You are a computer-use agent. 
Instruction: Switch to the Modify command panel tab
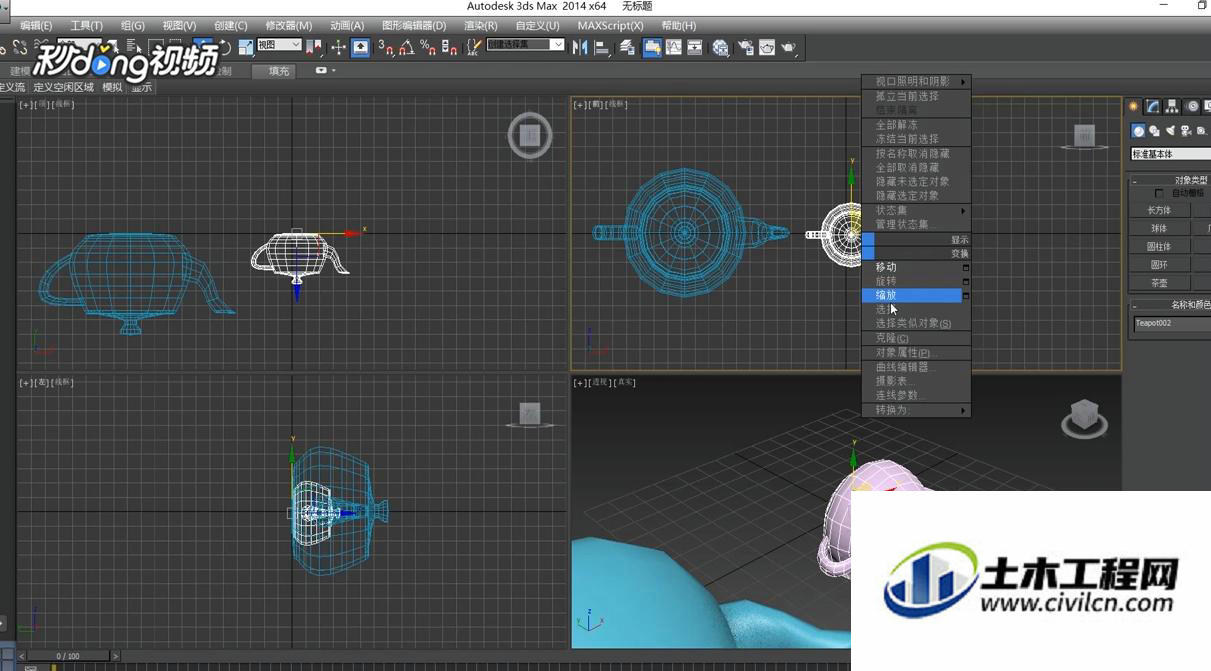coord(1153,106)
